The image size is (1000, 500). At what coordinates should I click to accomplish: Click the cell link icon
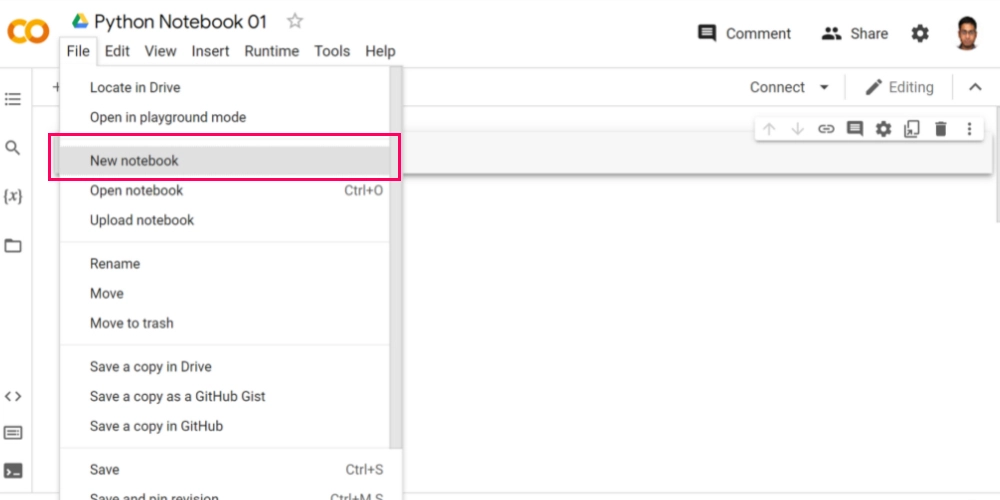coord(826,129)
